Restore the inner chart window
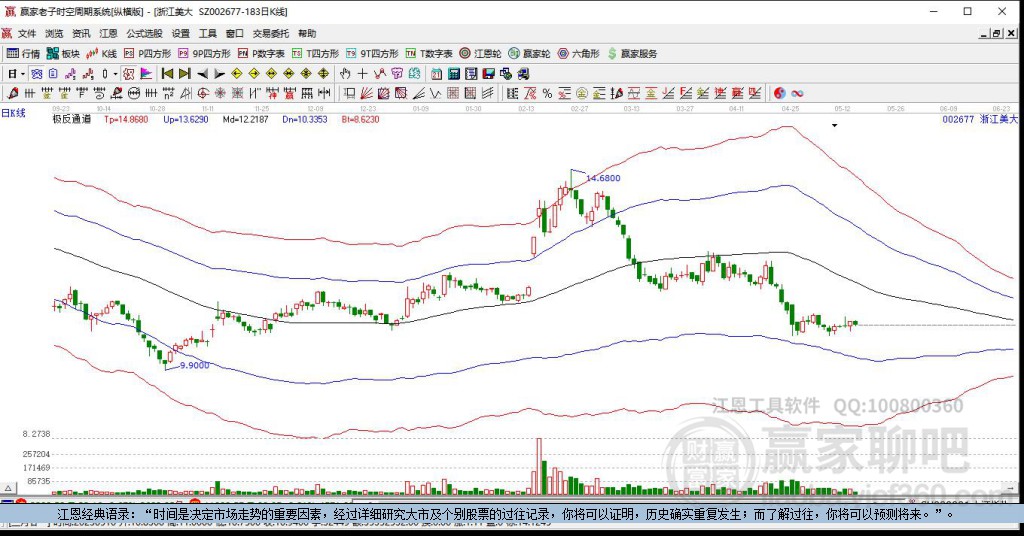This screenshot has height=536, width=1024. 996,34
